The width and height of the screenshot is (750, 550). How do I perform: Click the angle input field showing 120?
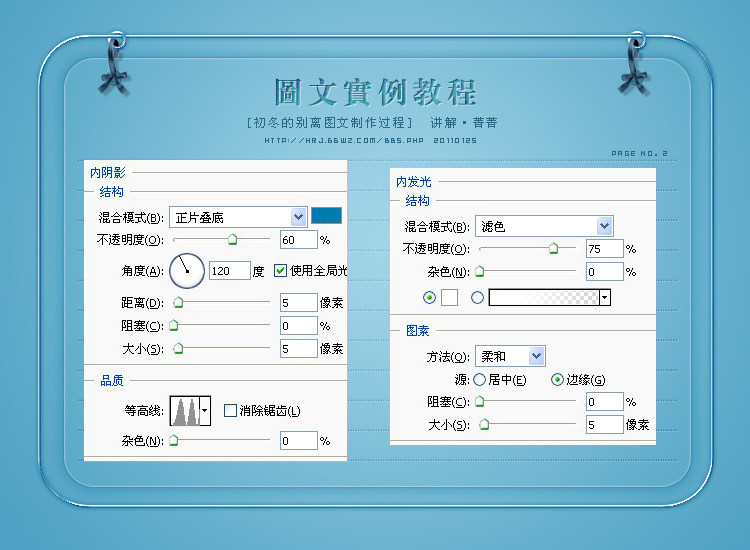(230, 271)
